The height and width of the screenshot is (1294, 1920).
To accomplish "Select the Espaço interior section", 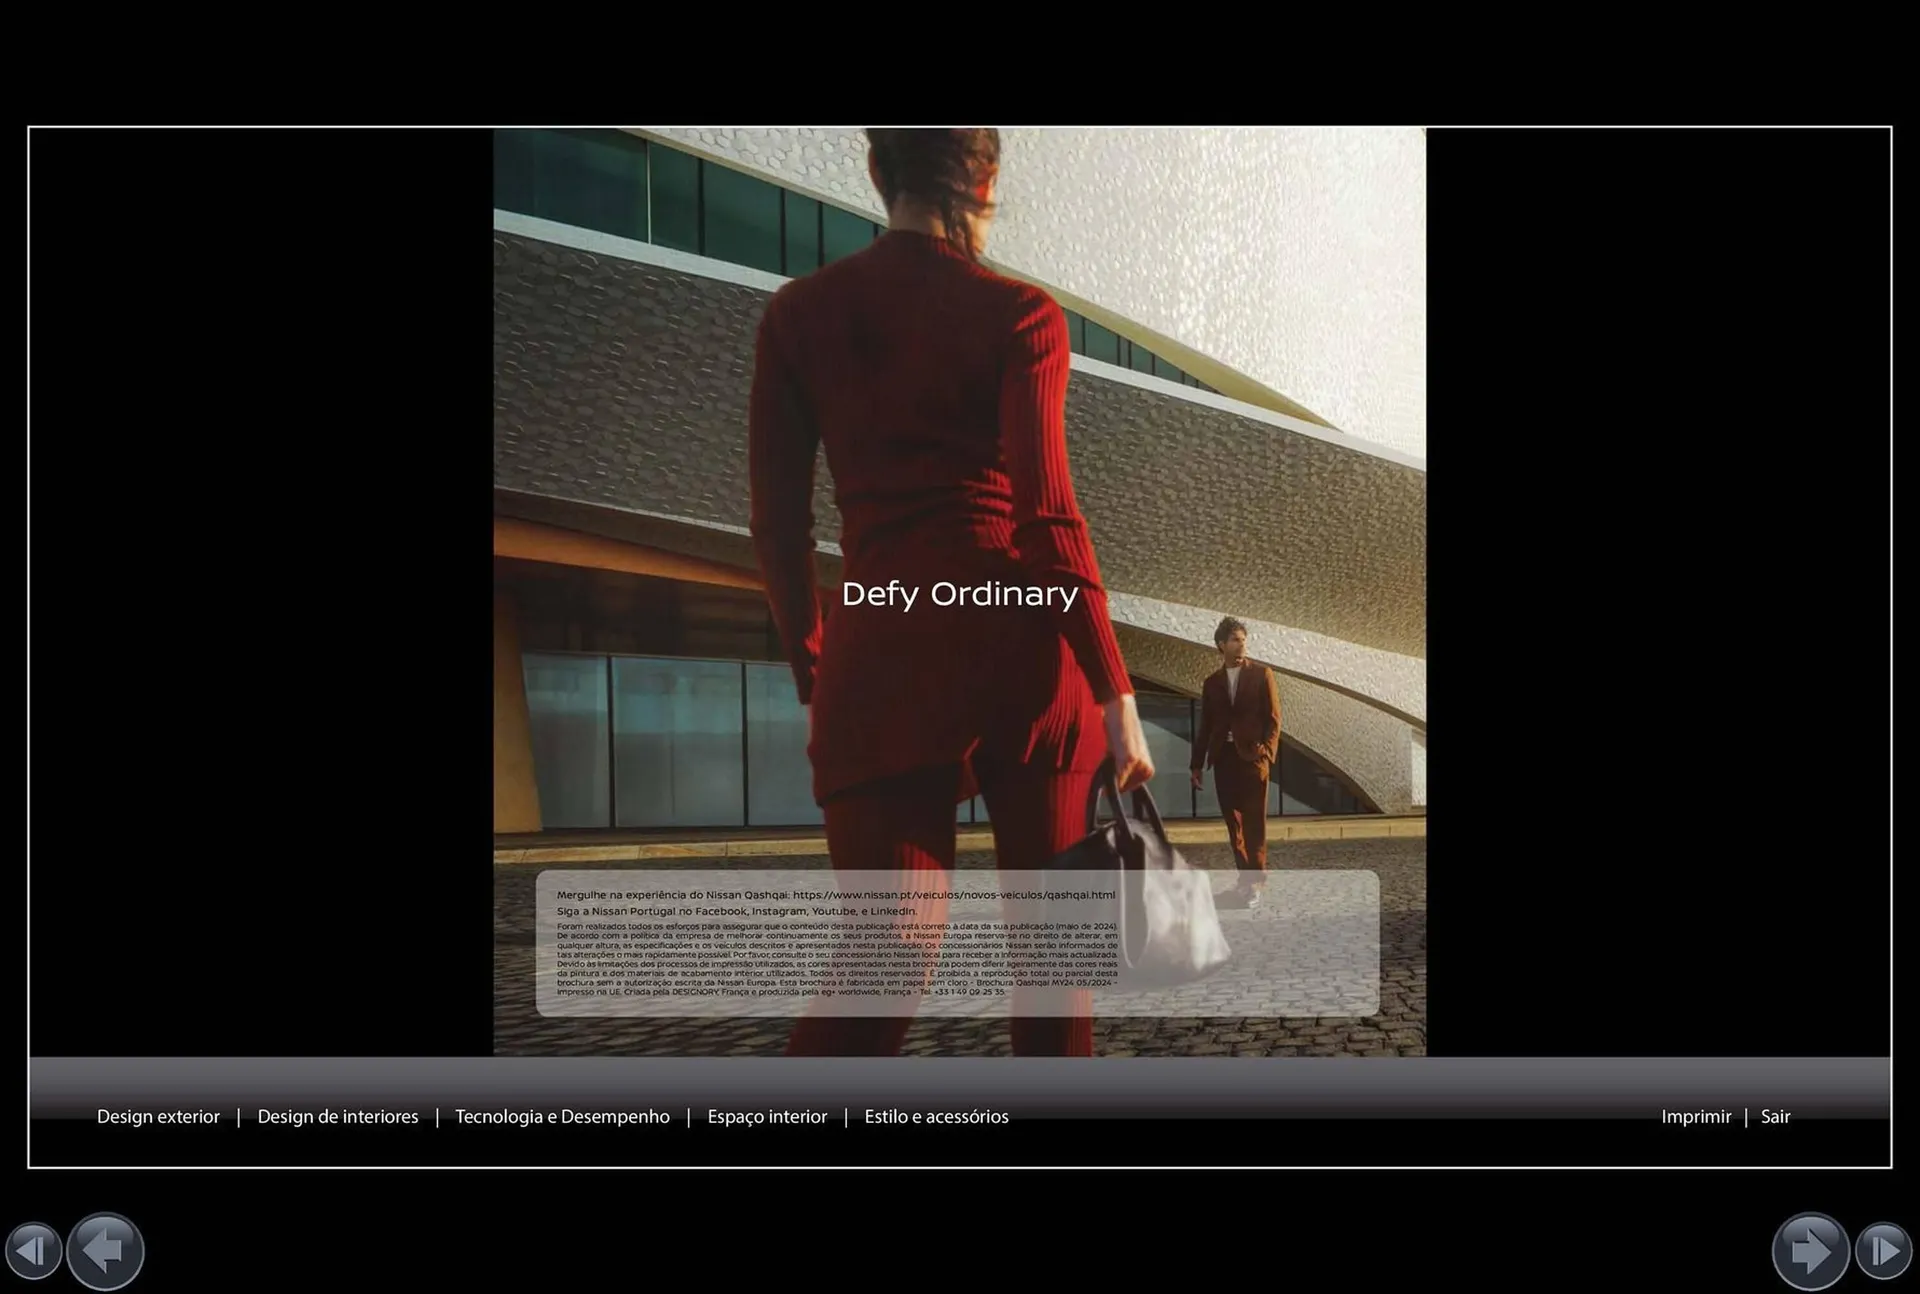I will [x=767, y=1117].
